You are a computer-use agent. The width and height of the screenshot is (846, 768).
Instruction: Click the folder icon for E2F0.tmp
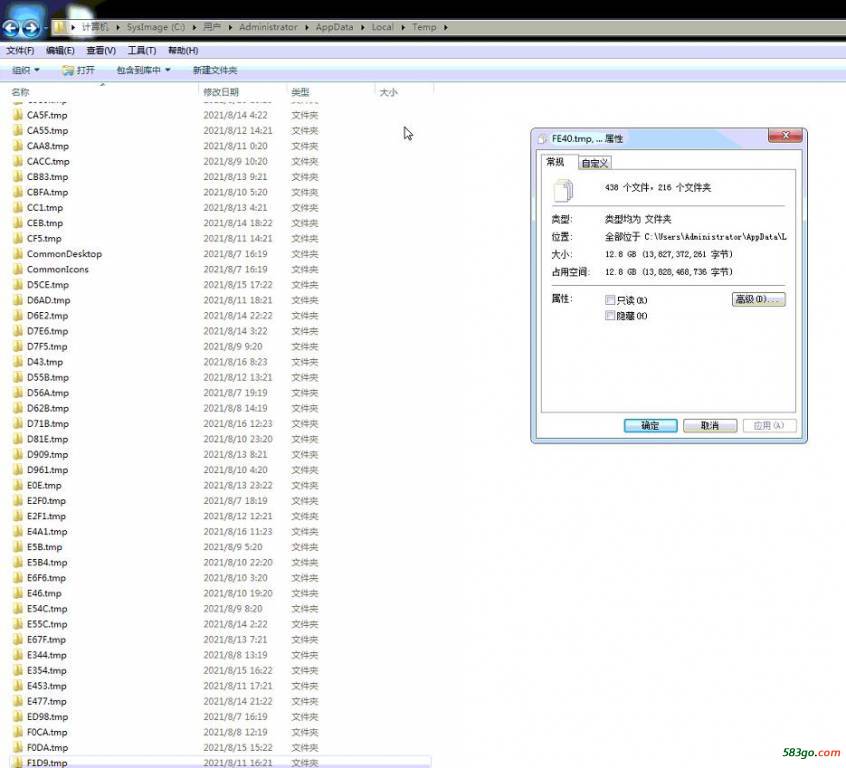tap(18, 501)
